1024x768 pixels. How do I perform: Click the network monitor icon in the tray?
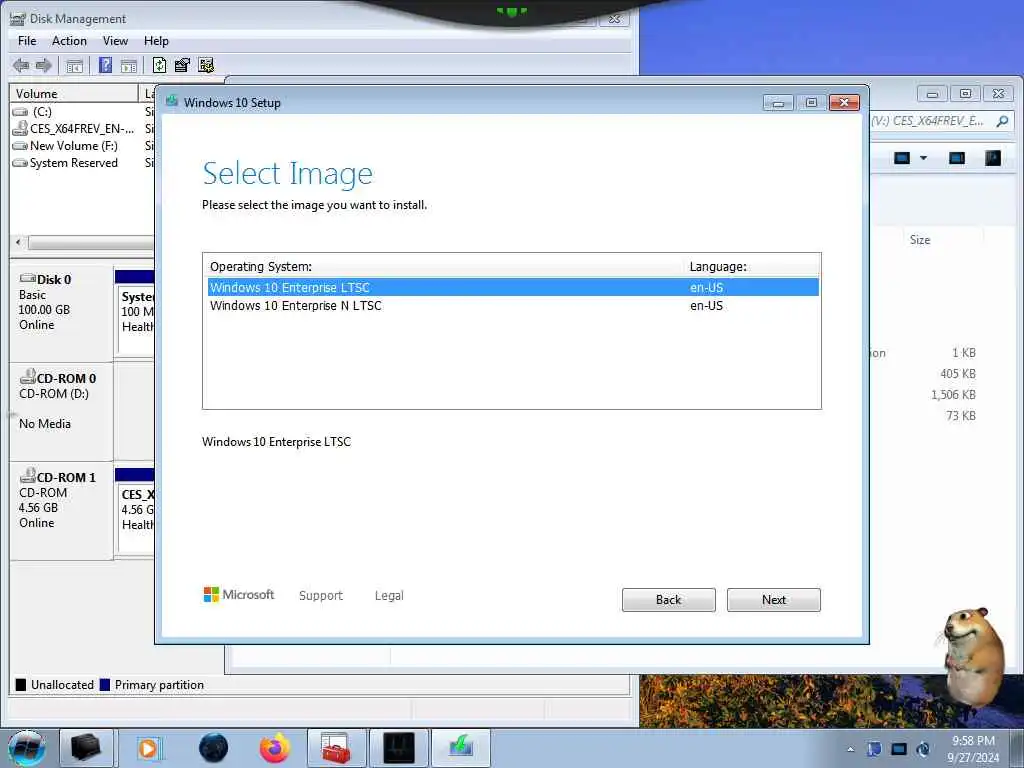pyautogui.click(x=899, y=749)
